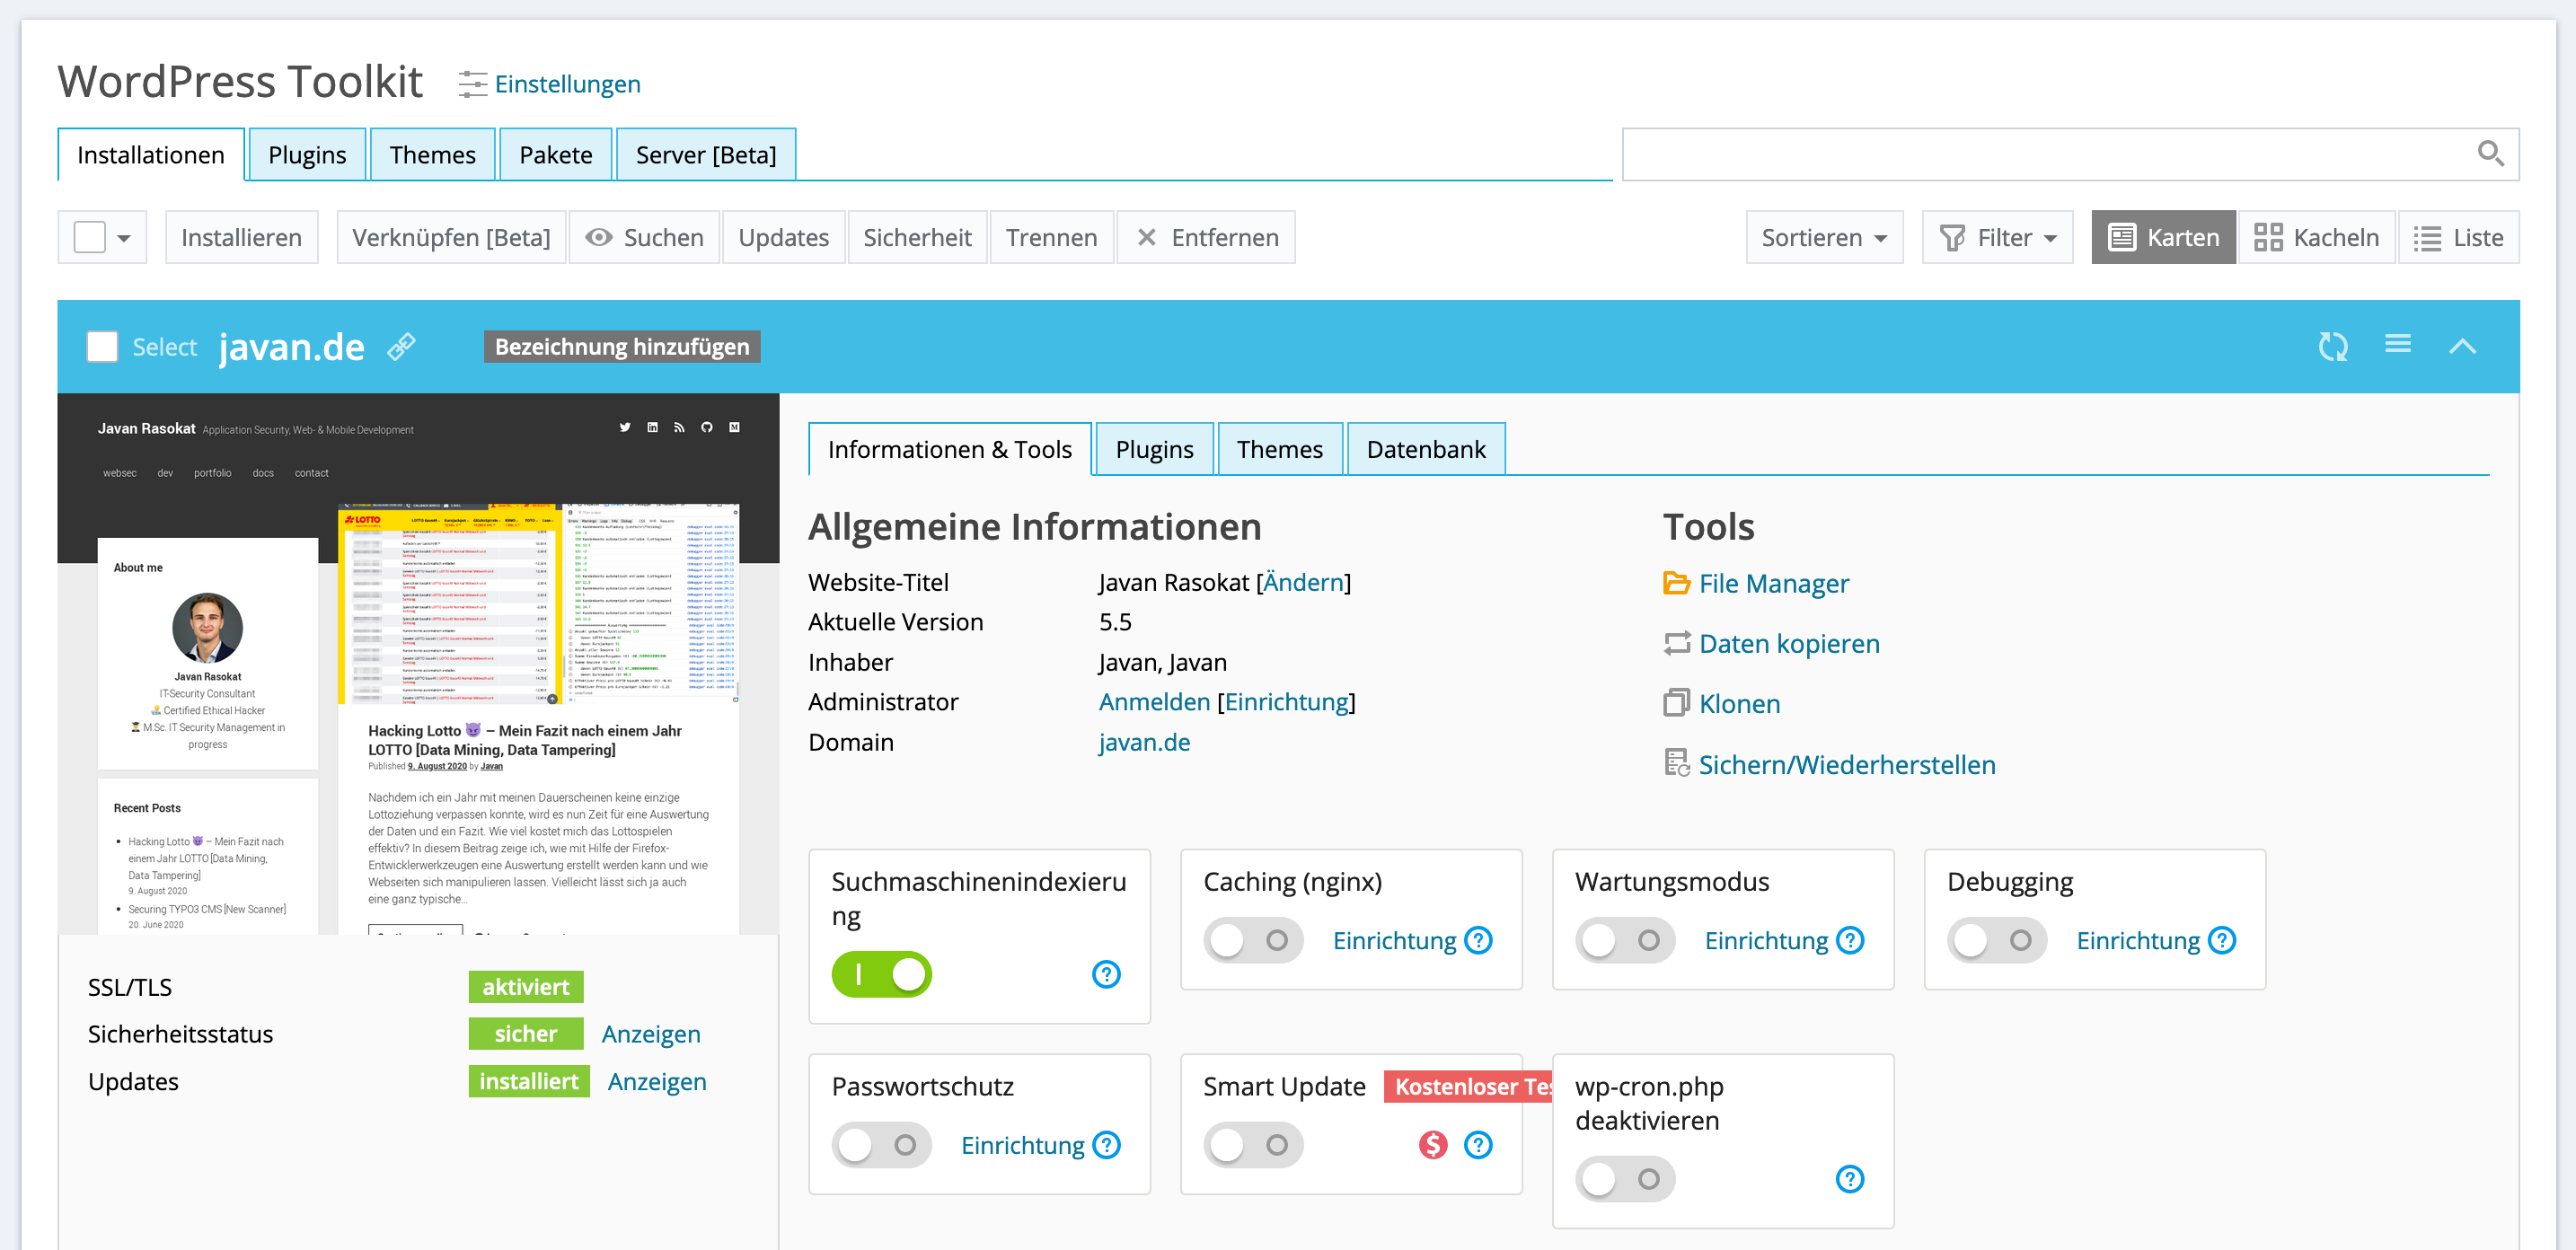This screenshot has width=2576, height=1250.
Task: Enable the Caching (nginx) toggle
Action: (x=1253, y=940)
